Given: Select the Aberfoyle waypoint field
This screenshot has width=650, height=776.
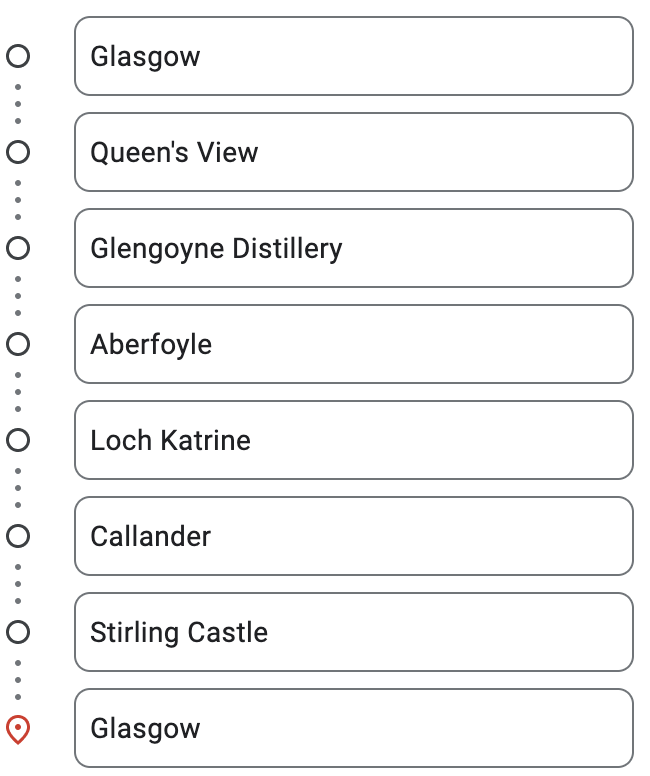Looking at the screenshot, I should pyautogui.click(x=354, y=344).
